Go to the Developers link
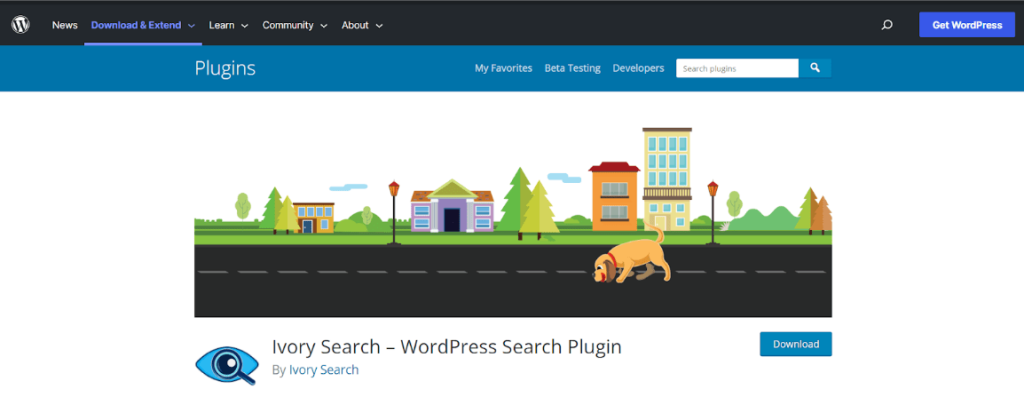 click(638, 68)
